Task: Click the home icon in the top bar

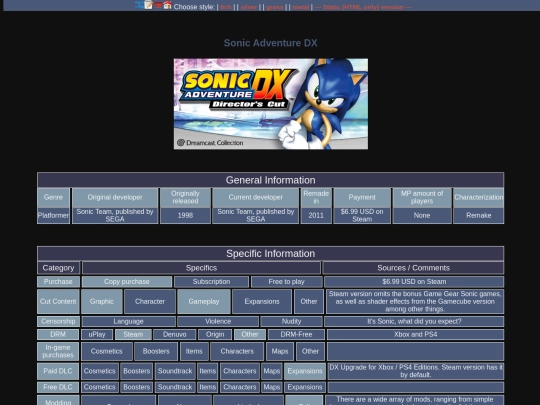Action: 167,5
